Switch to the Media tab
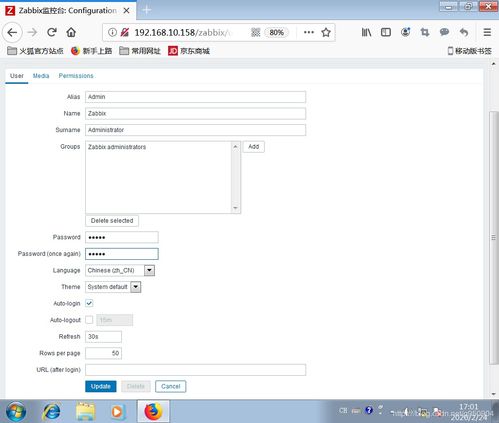499x423 pixels. click(x=41, y=76)
